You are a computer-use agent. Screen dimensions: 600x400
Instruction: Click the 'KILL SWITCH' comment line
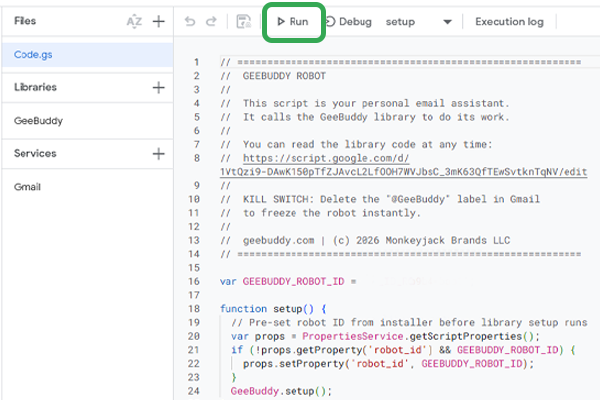coord(380,199)
